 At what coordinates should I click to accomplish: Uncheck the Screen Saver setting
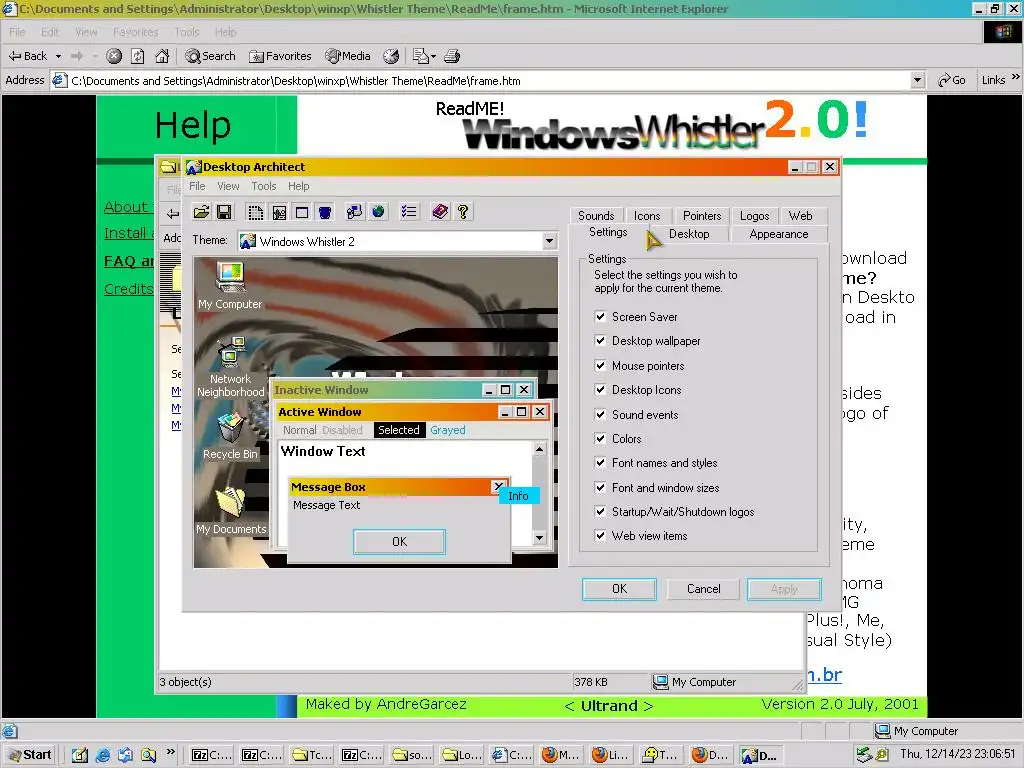point(600,317)
